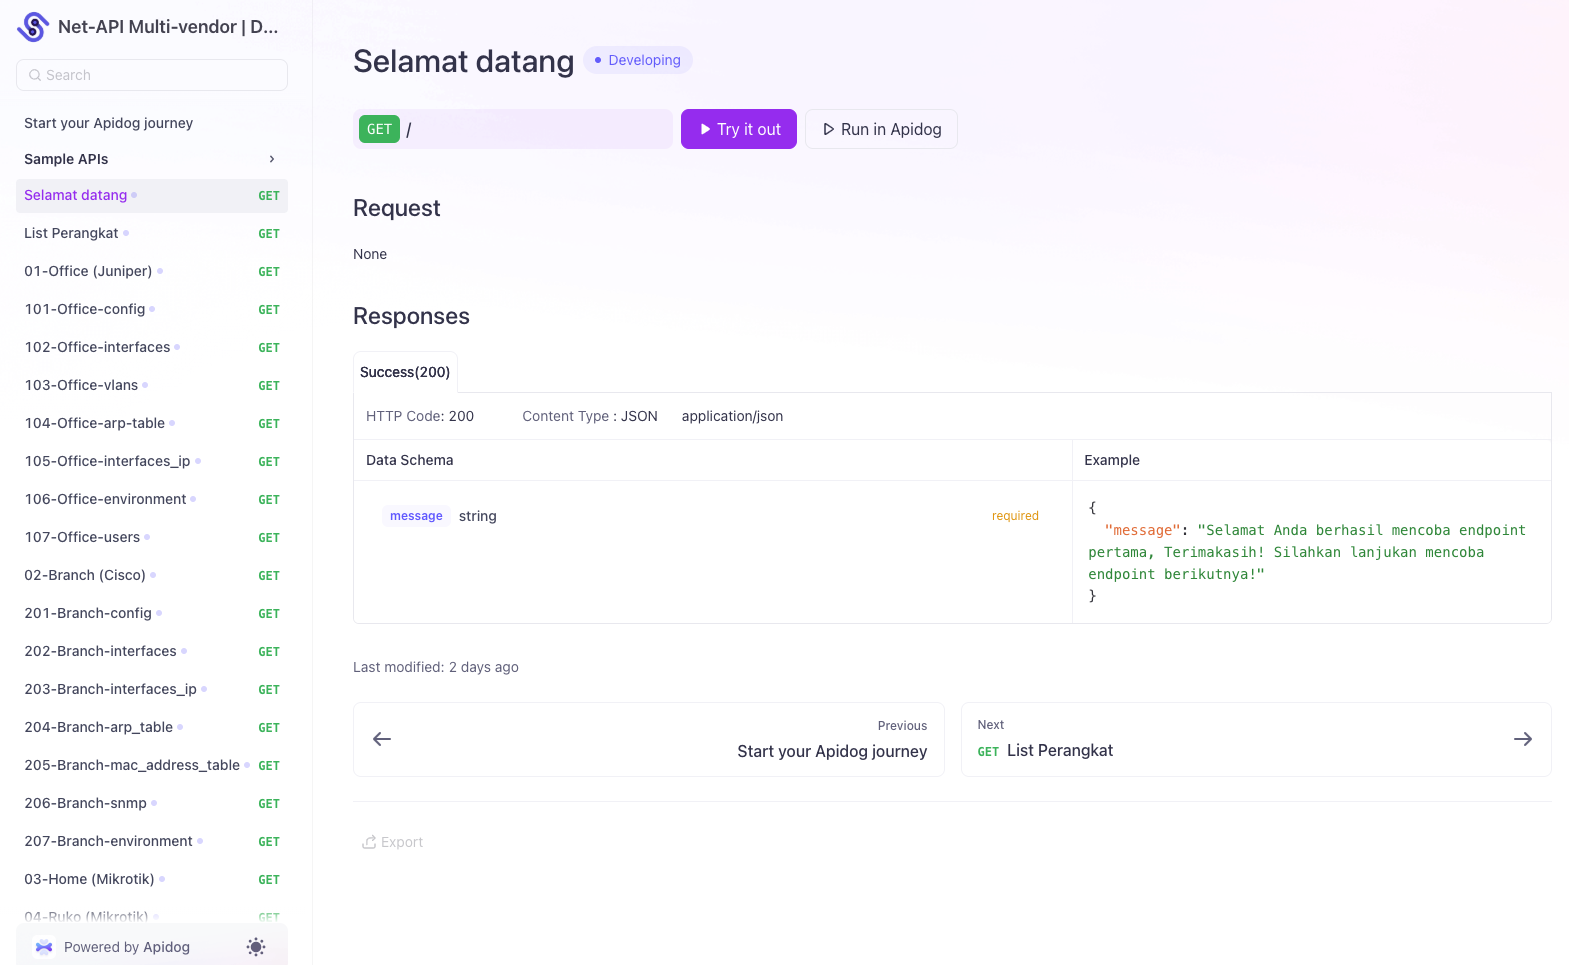Open Start your Apidog journey page

click(x=108, y=123)
